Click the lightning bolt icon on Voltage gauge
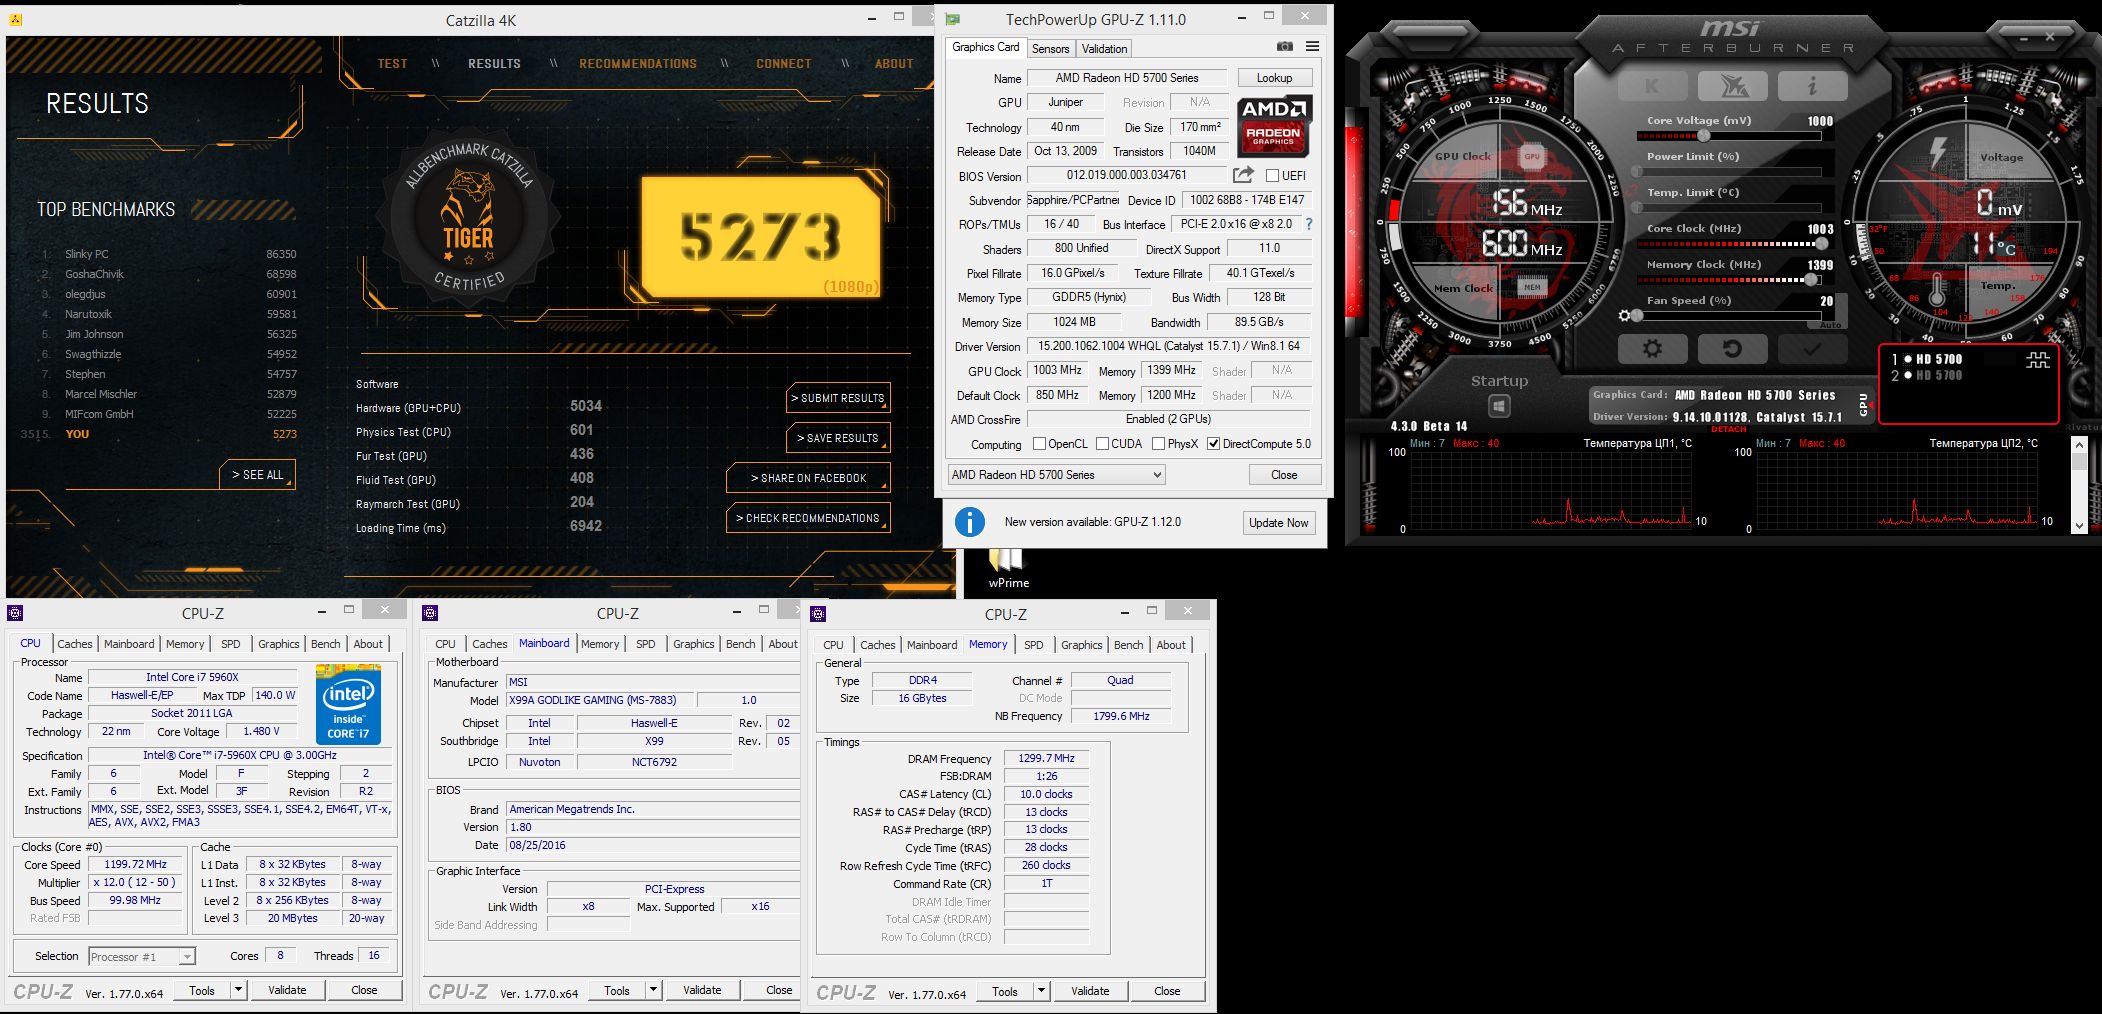Screen dimensions: 2102x1014 [1937, 152]
